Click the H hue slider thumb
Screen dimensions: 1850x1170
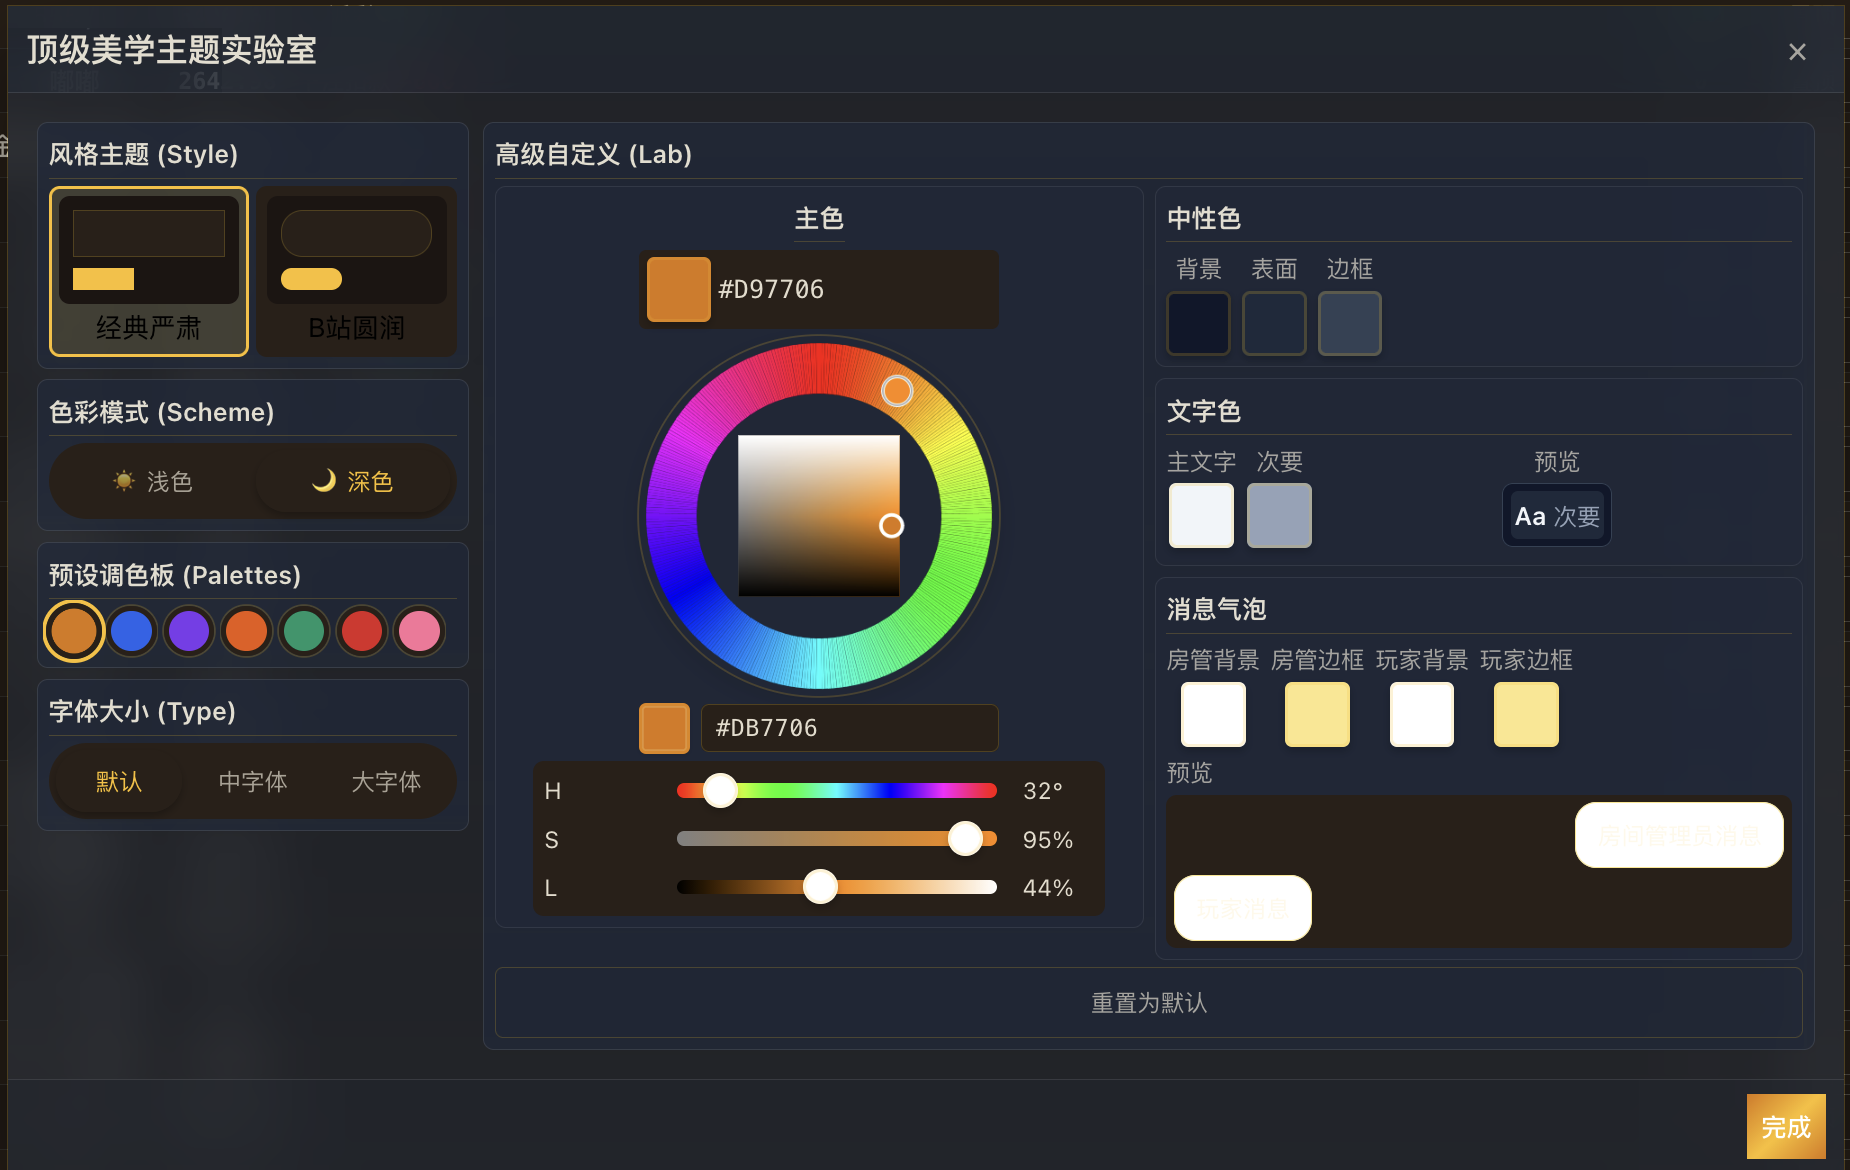(x=720, y=790)
